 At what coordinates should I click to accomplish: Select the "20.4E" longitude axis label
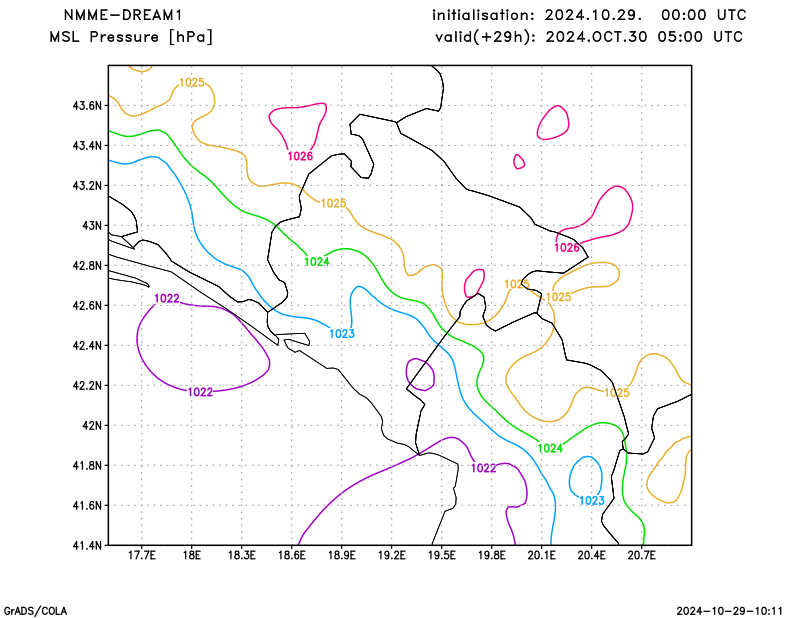591,556
